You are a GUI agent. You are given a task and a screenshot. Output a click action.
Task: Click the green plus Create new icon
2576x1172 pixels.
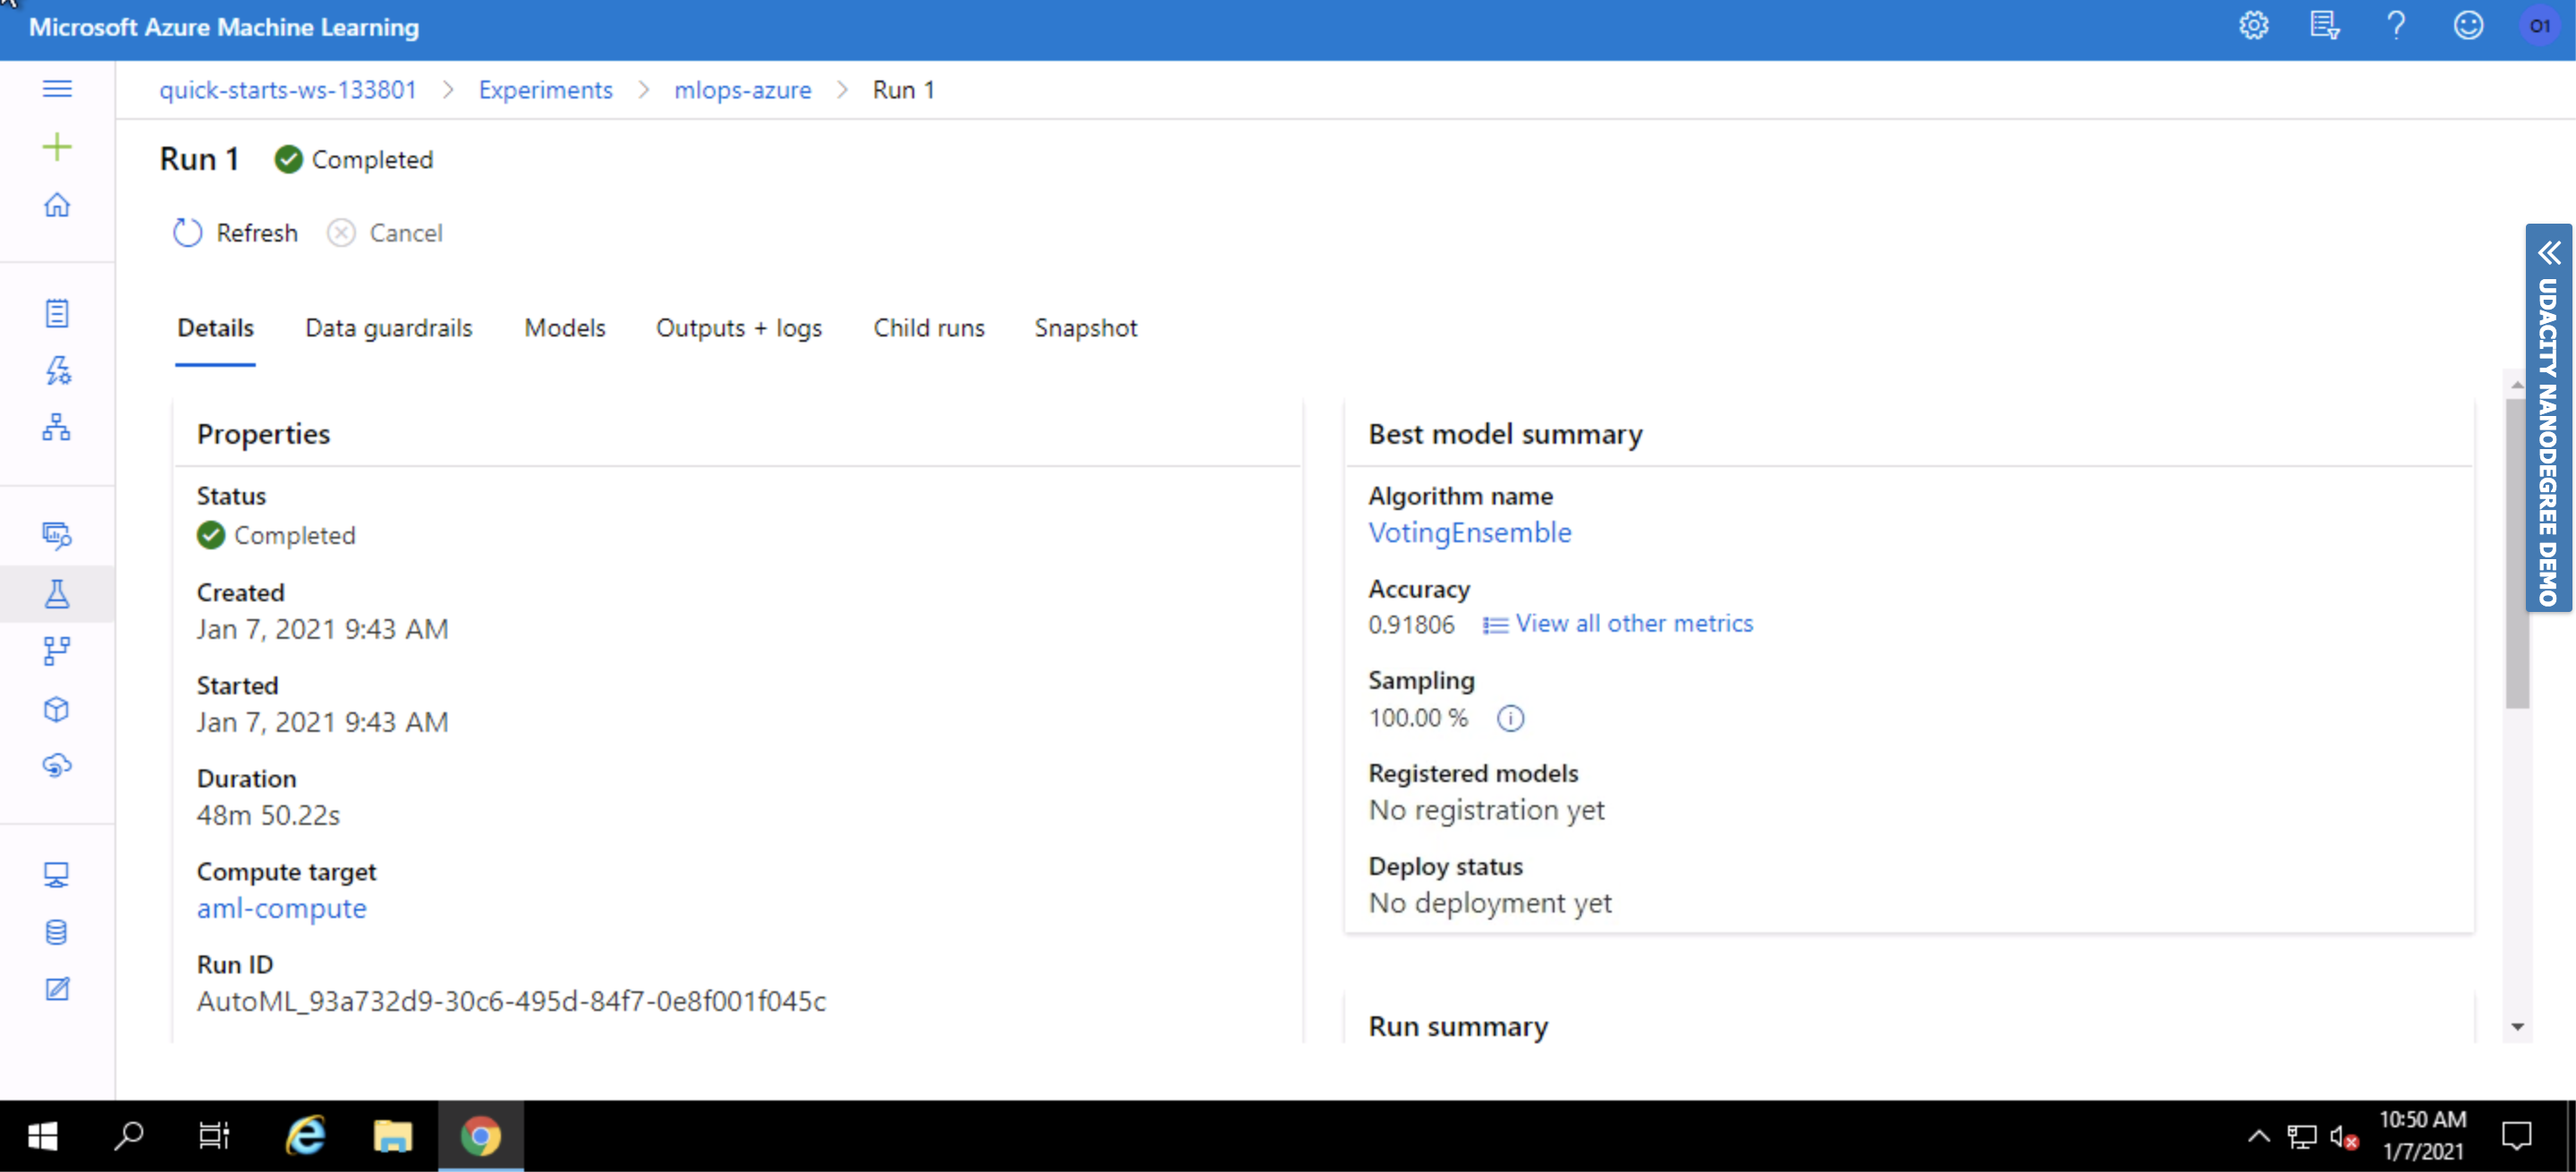pos(57,147)
